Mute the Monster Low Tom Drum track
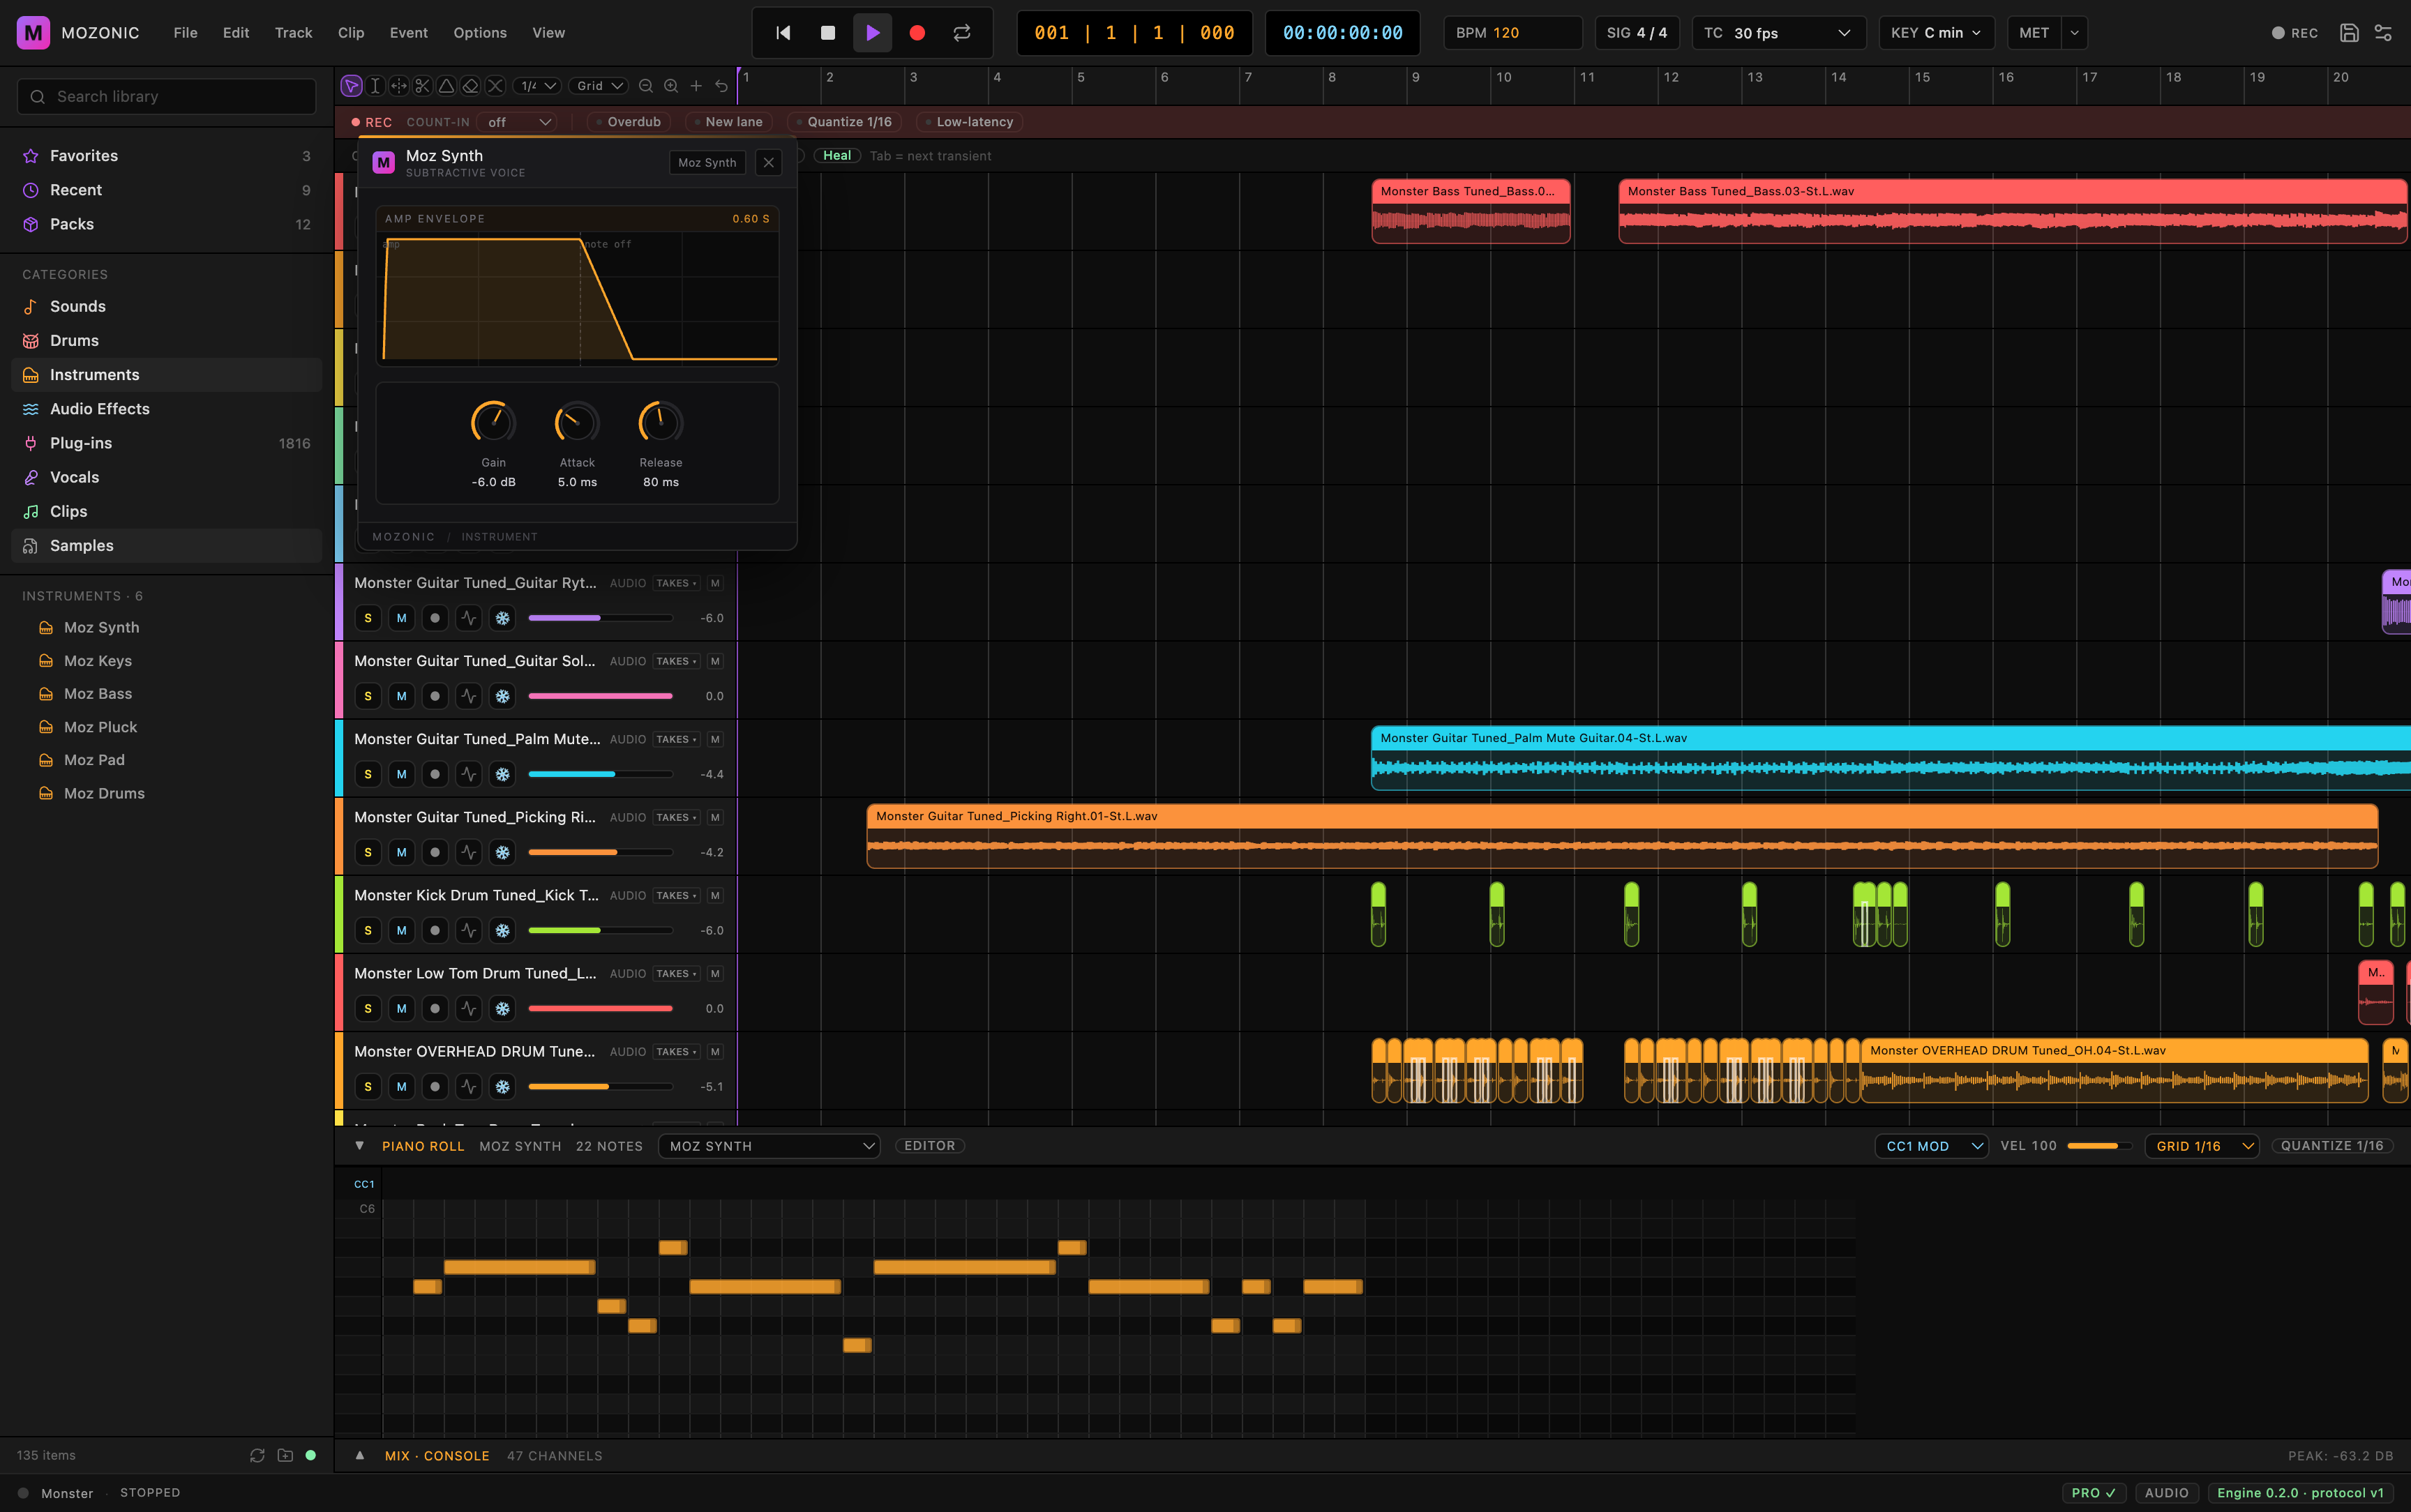Image resolution: width=2411 pixels, height=1512 pixels. (401, 1008)
